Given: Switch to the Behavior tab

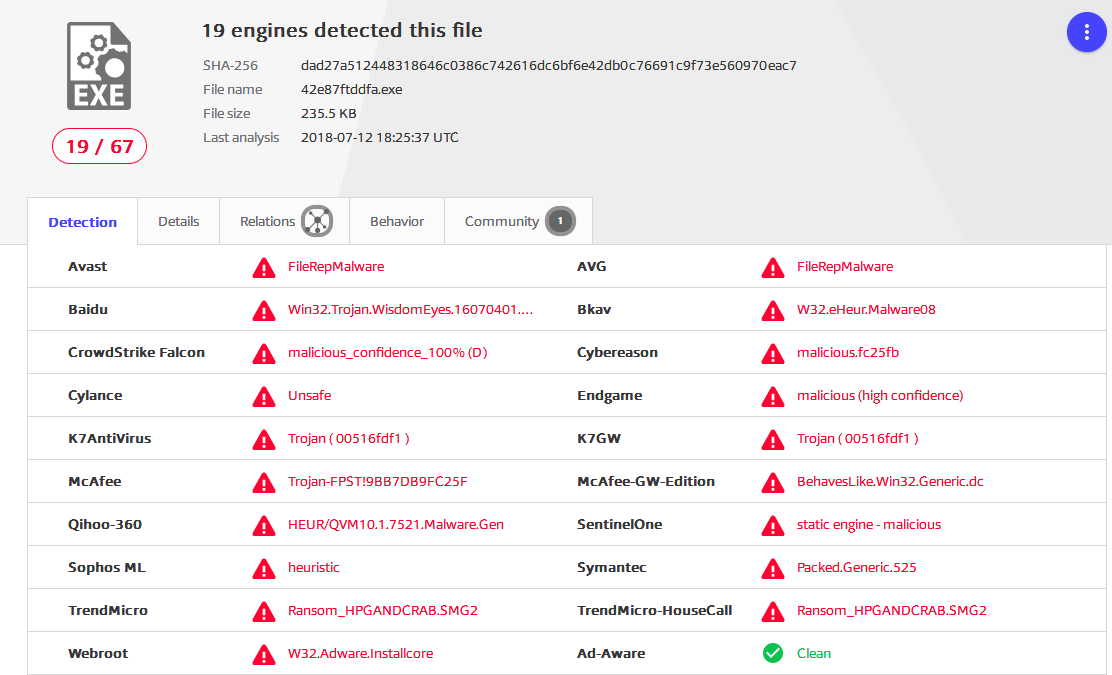Looking at the screenshot, I should pyautogui.click(x=397, y=221).
